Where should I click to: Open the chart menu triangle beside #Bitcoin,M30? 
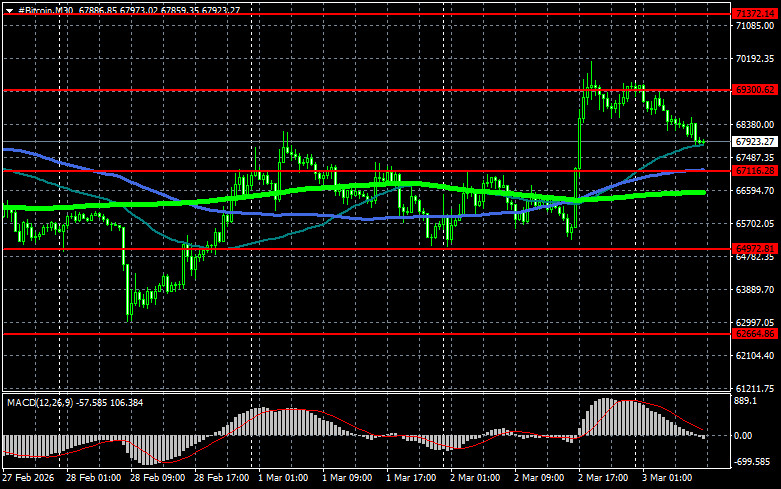click(9, 10)
